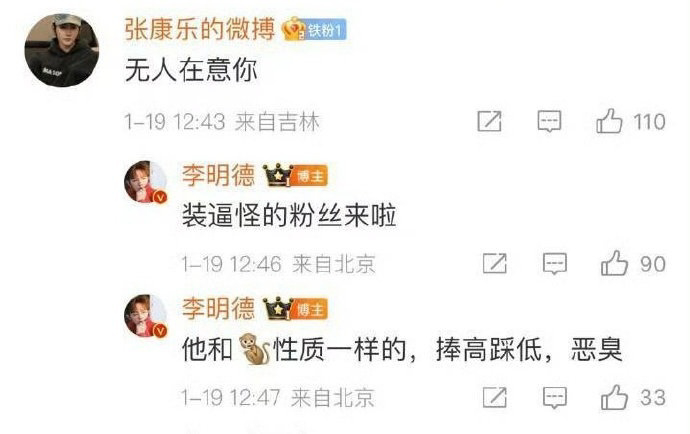Click the monkey emoji in the last reply
The image size is (690, 434).
tap(254, 349)
